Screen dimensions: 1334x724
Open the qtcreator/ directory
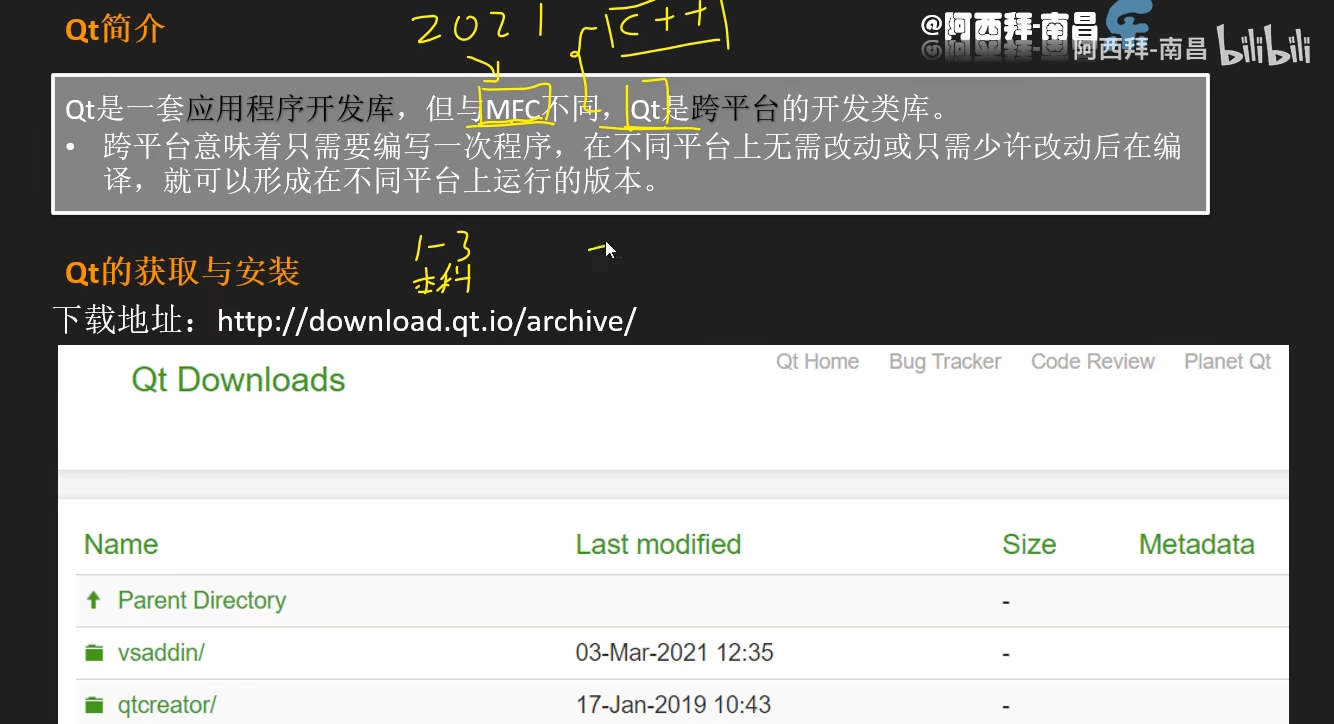coord(166,705)
